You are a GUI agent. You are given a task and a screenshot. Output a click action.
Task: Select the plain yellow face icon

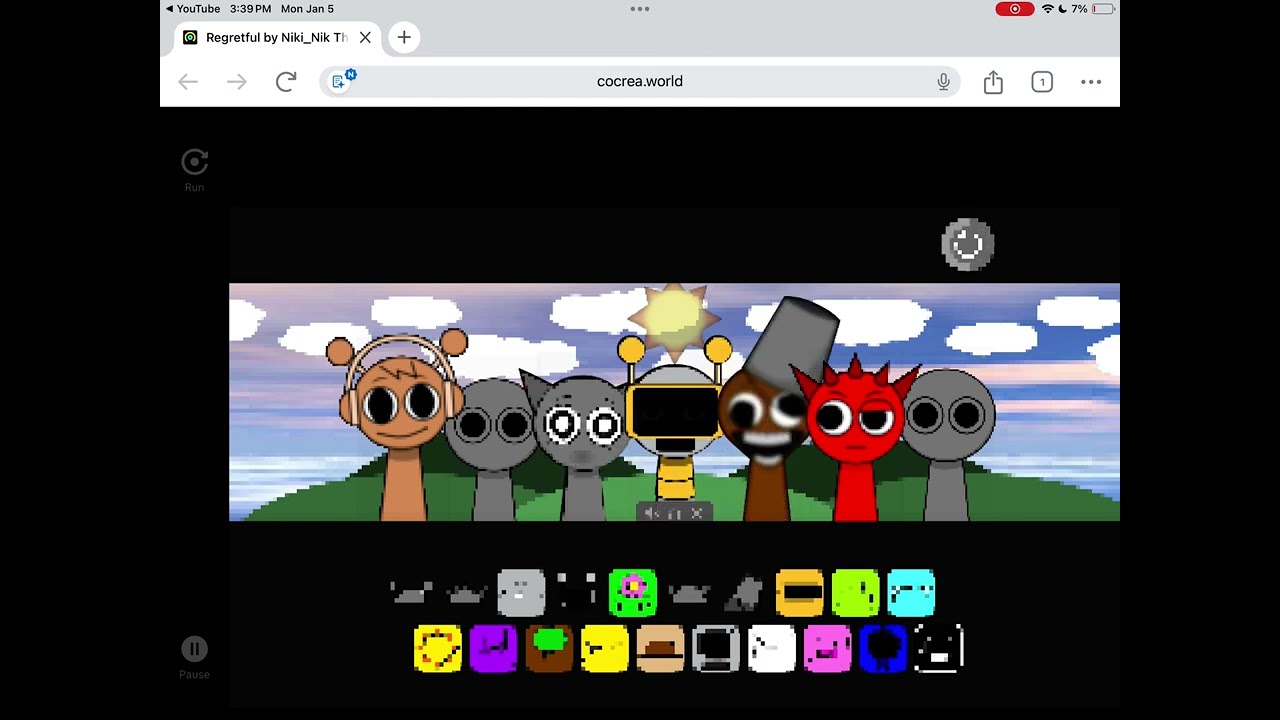click(605, 649)
